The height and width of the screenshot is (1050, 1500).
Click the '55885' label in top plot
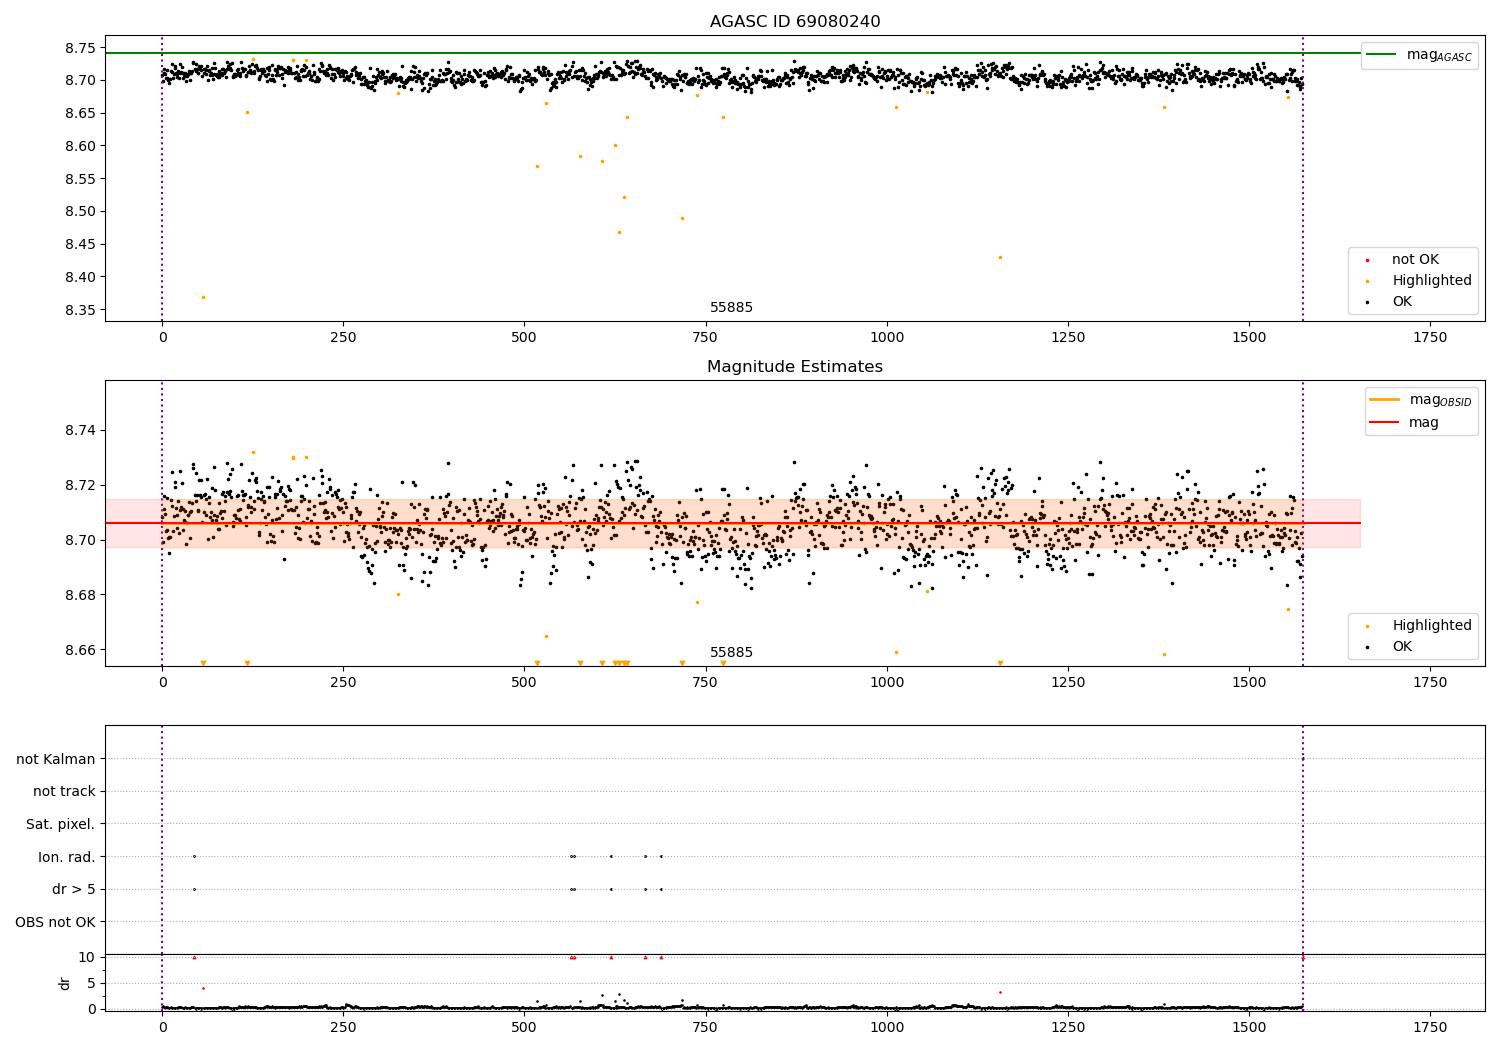tap(731, 308)
